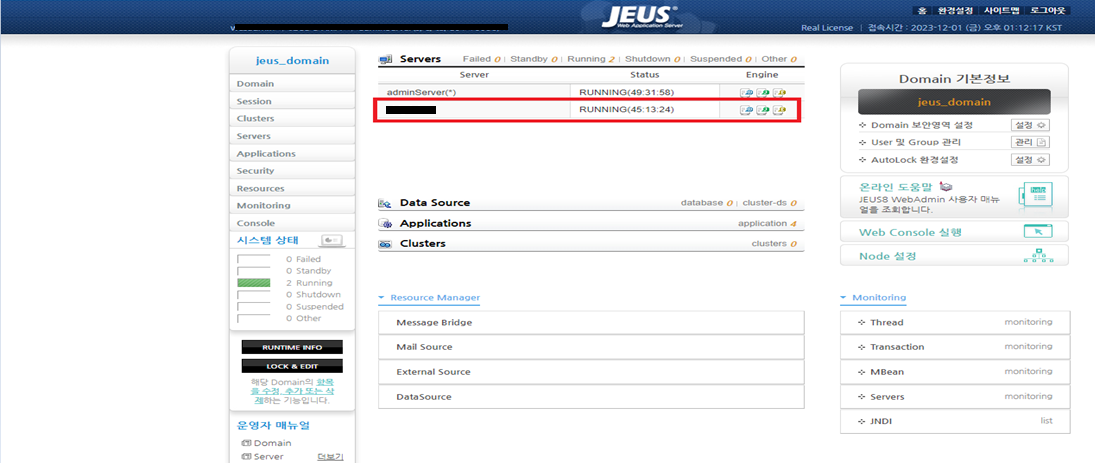Open the Session menu in sidebar
1095x473 pixels.
292,101
